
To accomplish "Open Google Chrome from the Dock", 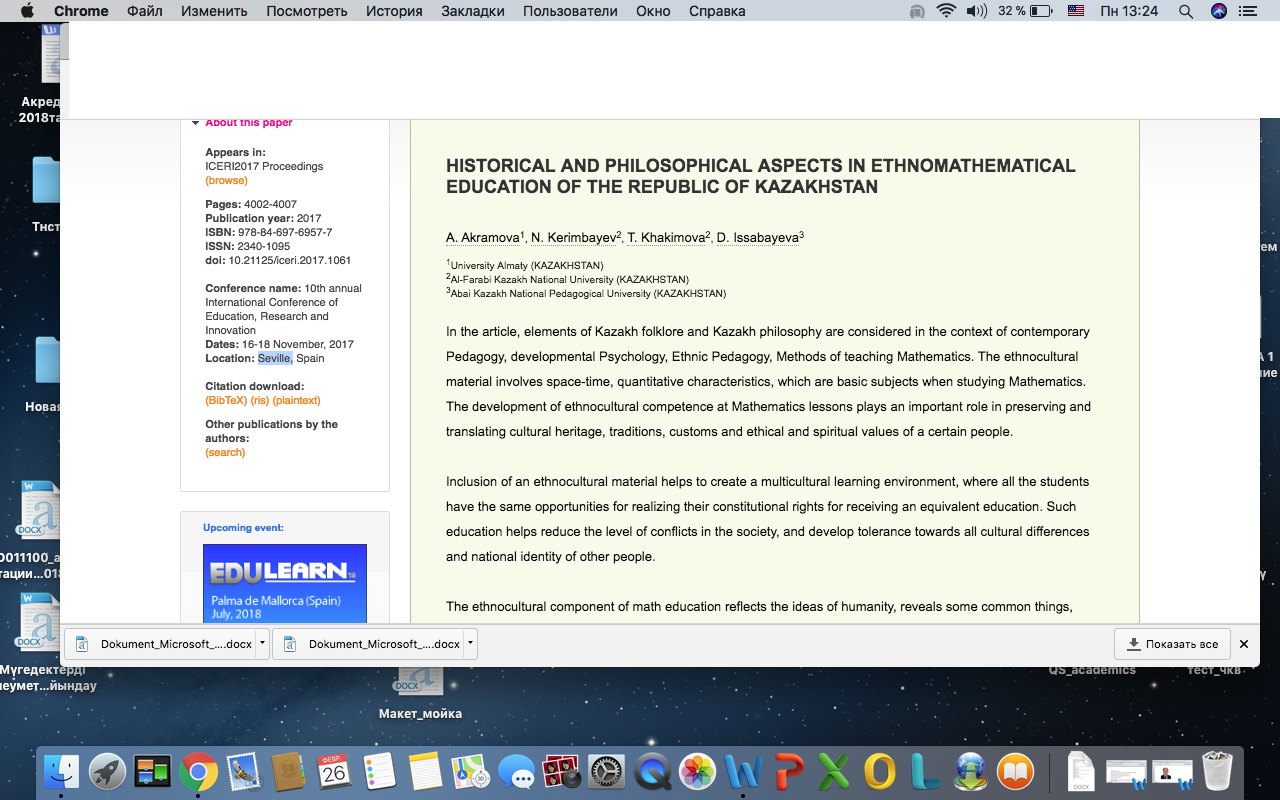I will coord(199,772).
